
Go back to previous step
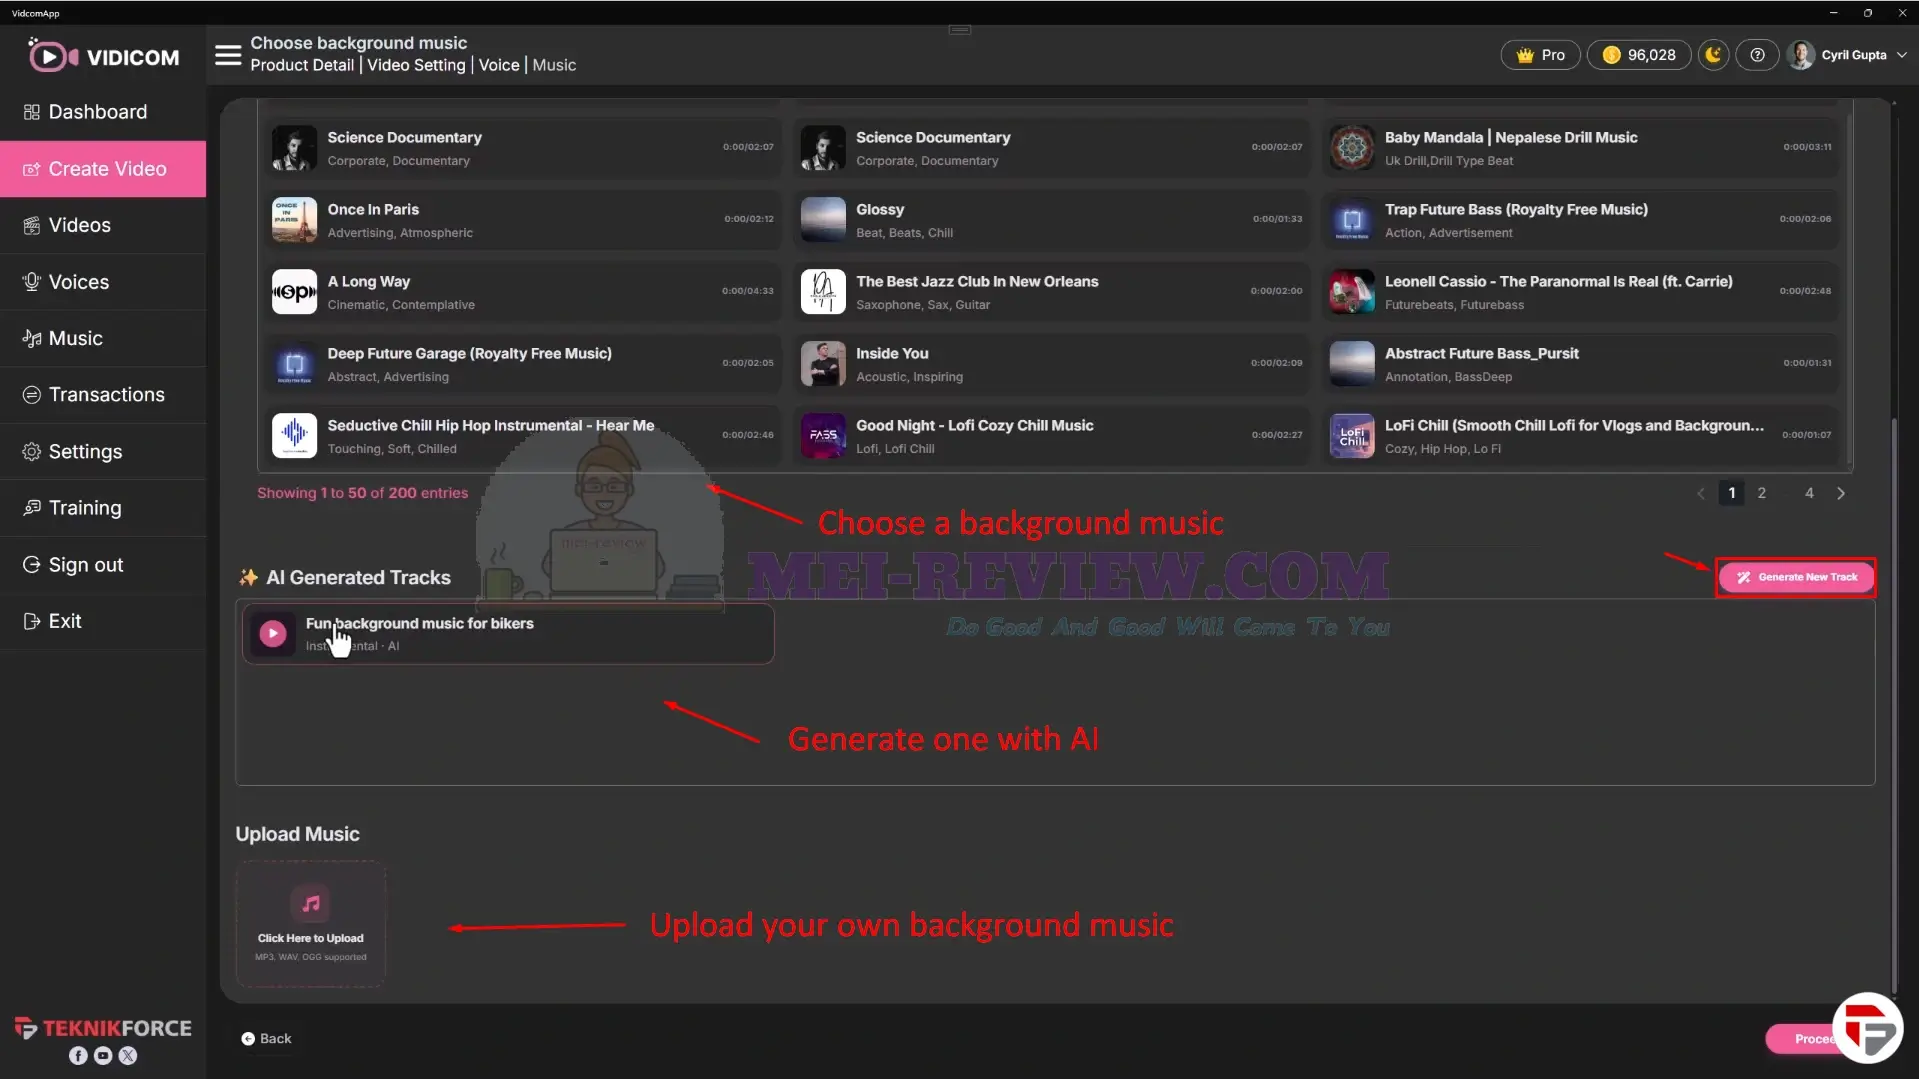266,1039
